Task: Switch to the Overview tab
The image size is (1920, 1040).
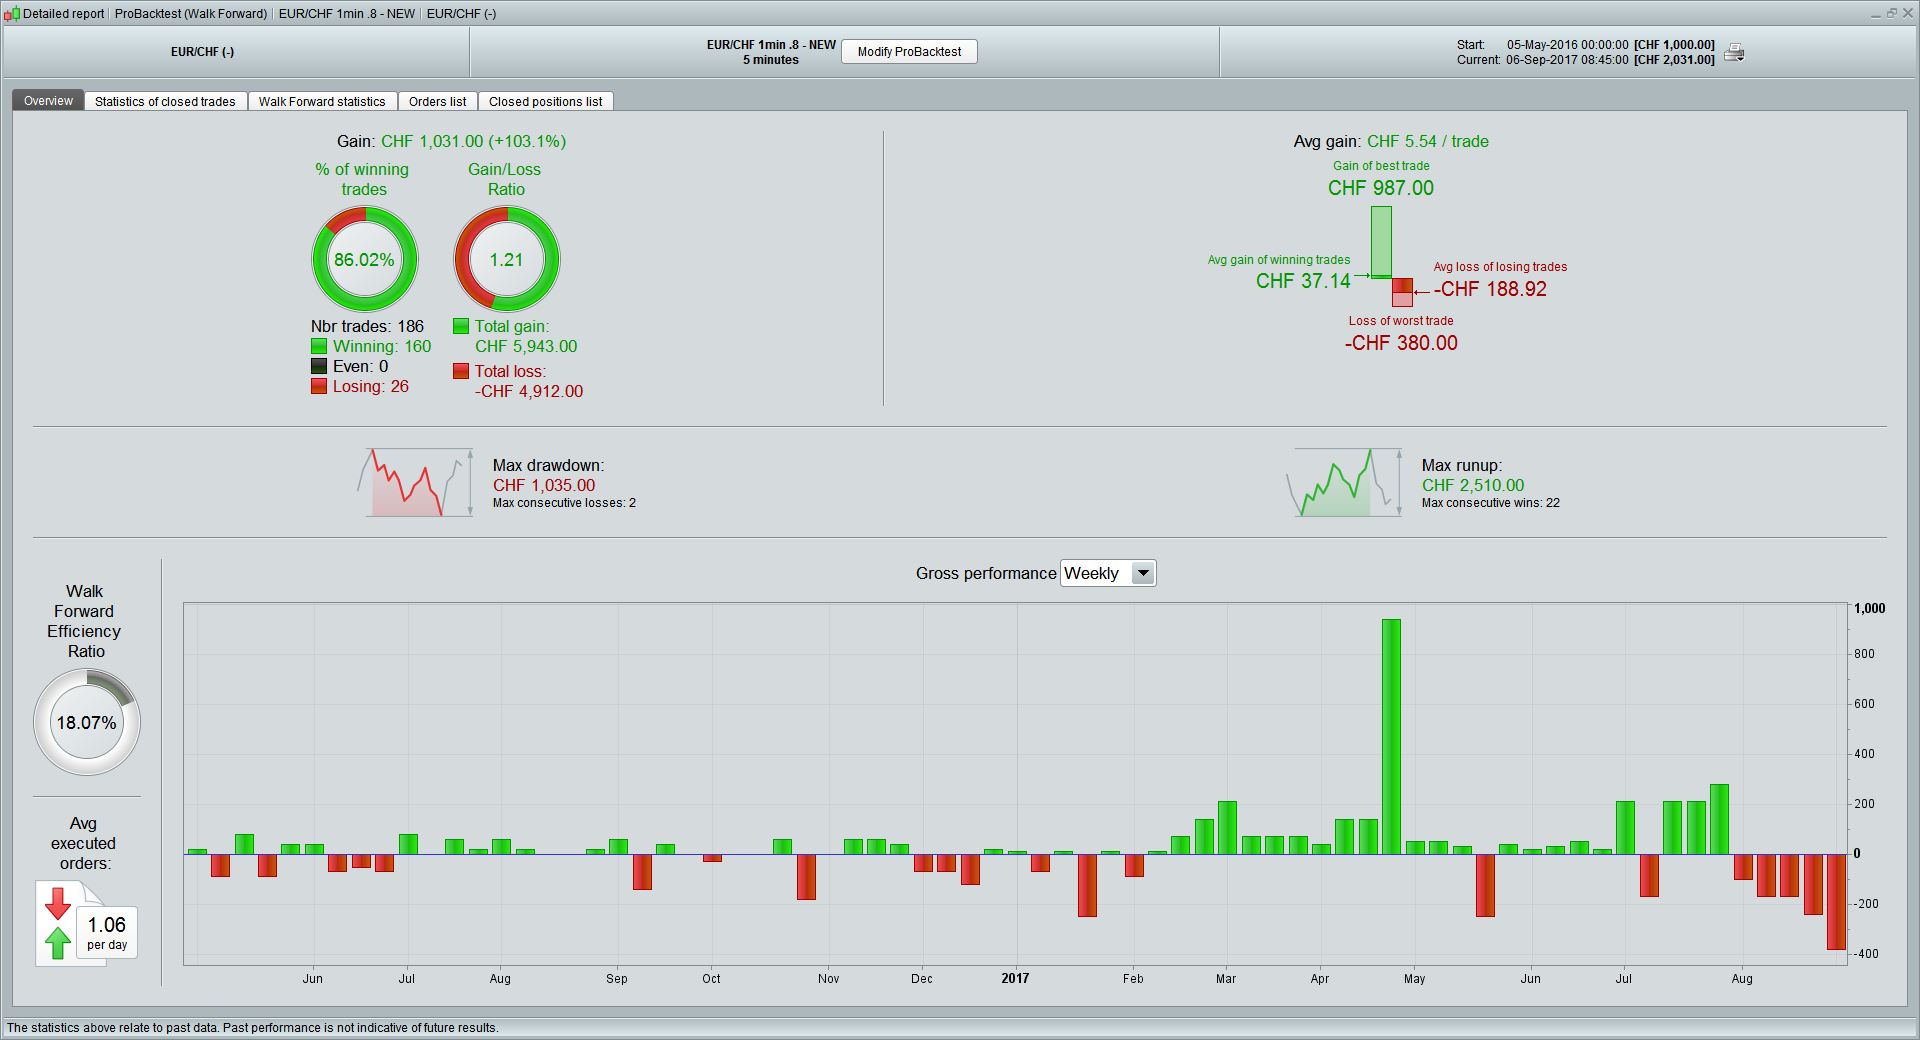Action: [48, 101]
